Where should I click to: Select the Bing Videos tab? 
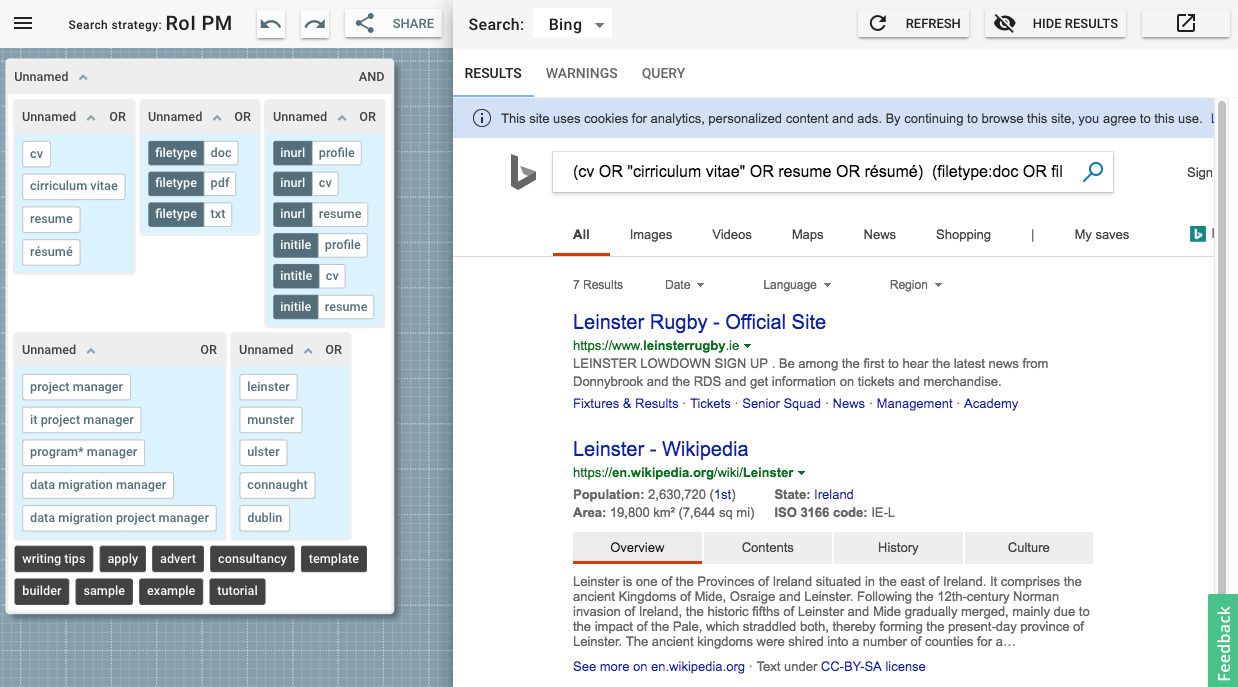[732, 234]
